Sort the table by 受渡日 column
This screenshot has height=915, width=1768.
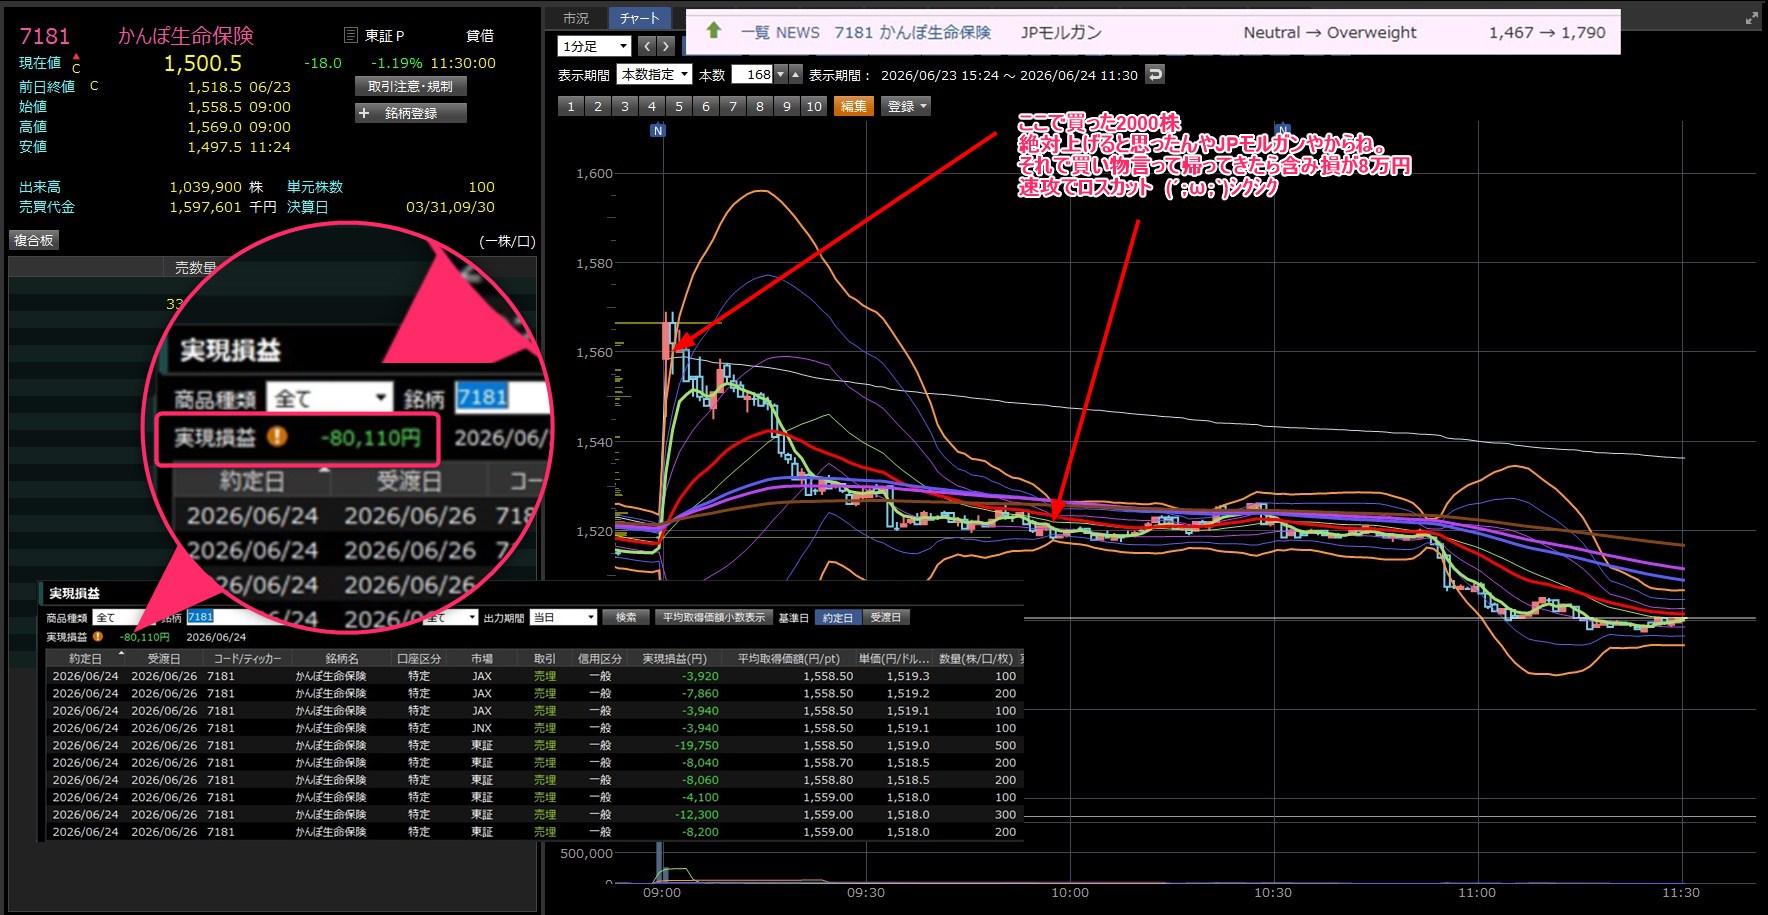tap(164, 658)
